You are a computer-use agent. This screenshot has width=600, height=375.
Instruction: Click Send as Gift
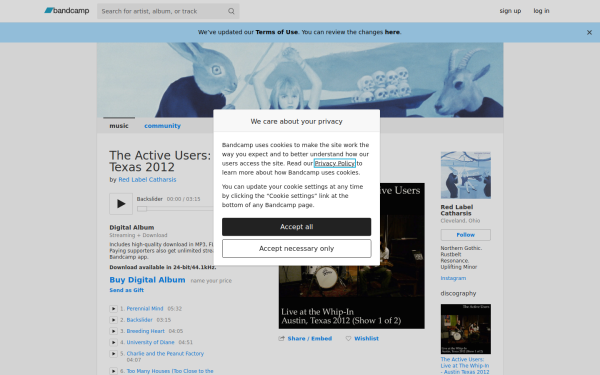tap(127, 290)
